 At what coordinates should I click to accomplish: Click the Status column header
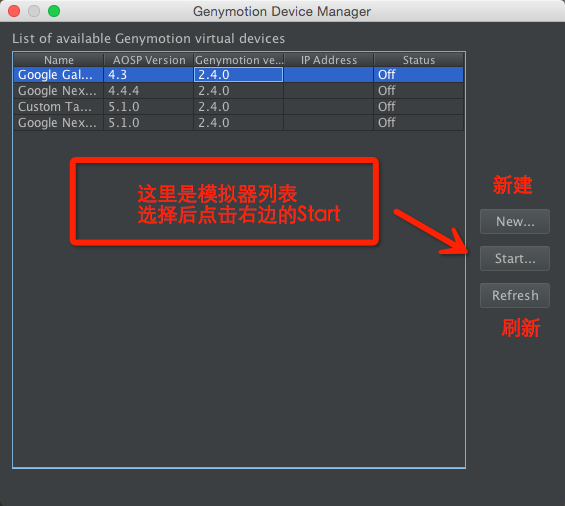(x=419, y=60)
